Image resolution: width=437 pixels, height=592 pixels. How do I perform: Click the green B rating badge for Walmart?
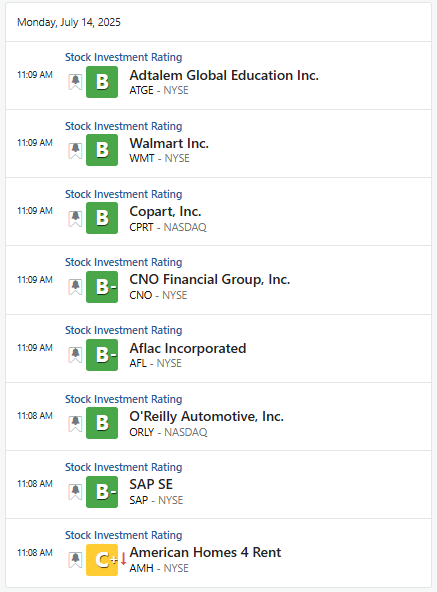[x=102, y=150]
